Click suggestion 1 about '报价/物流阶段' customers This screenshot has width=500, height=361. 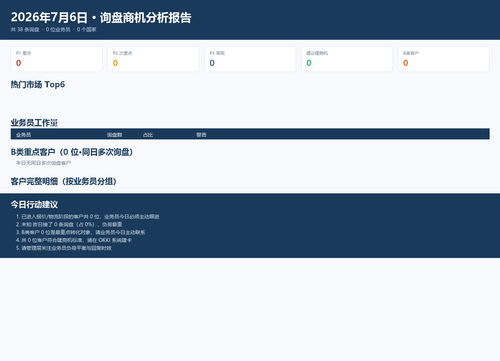click(88, 217)
